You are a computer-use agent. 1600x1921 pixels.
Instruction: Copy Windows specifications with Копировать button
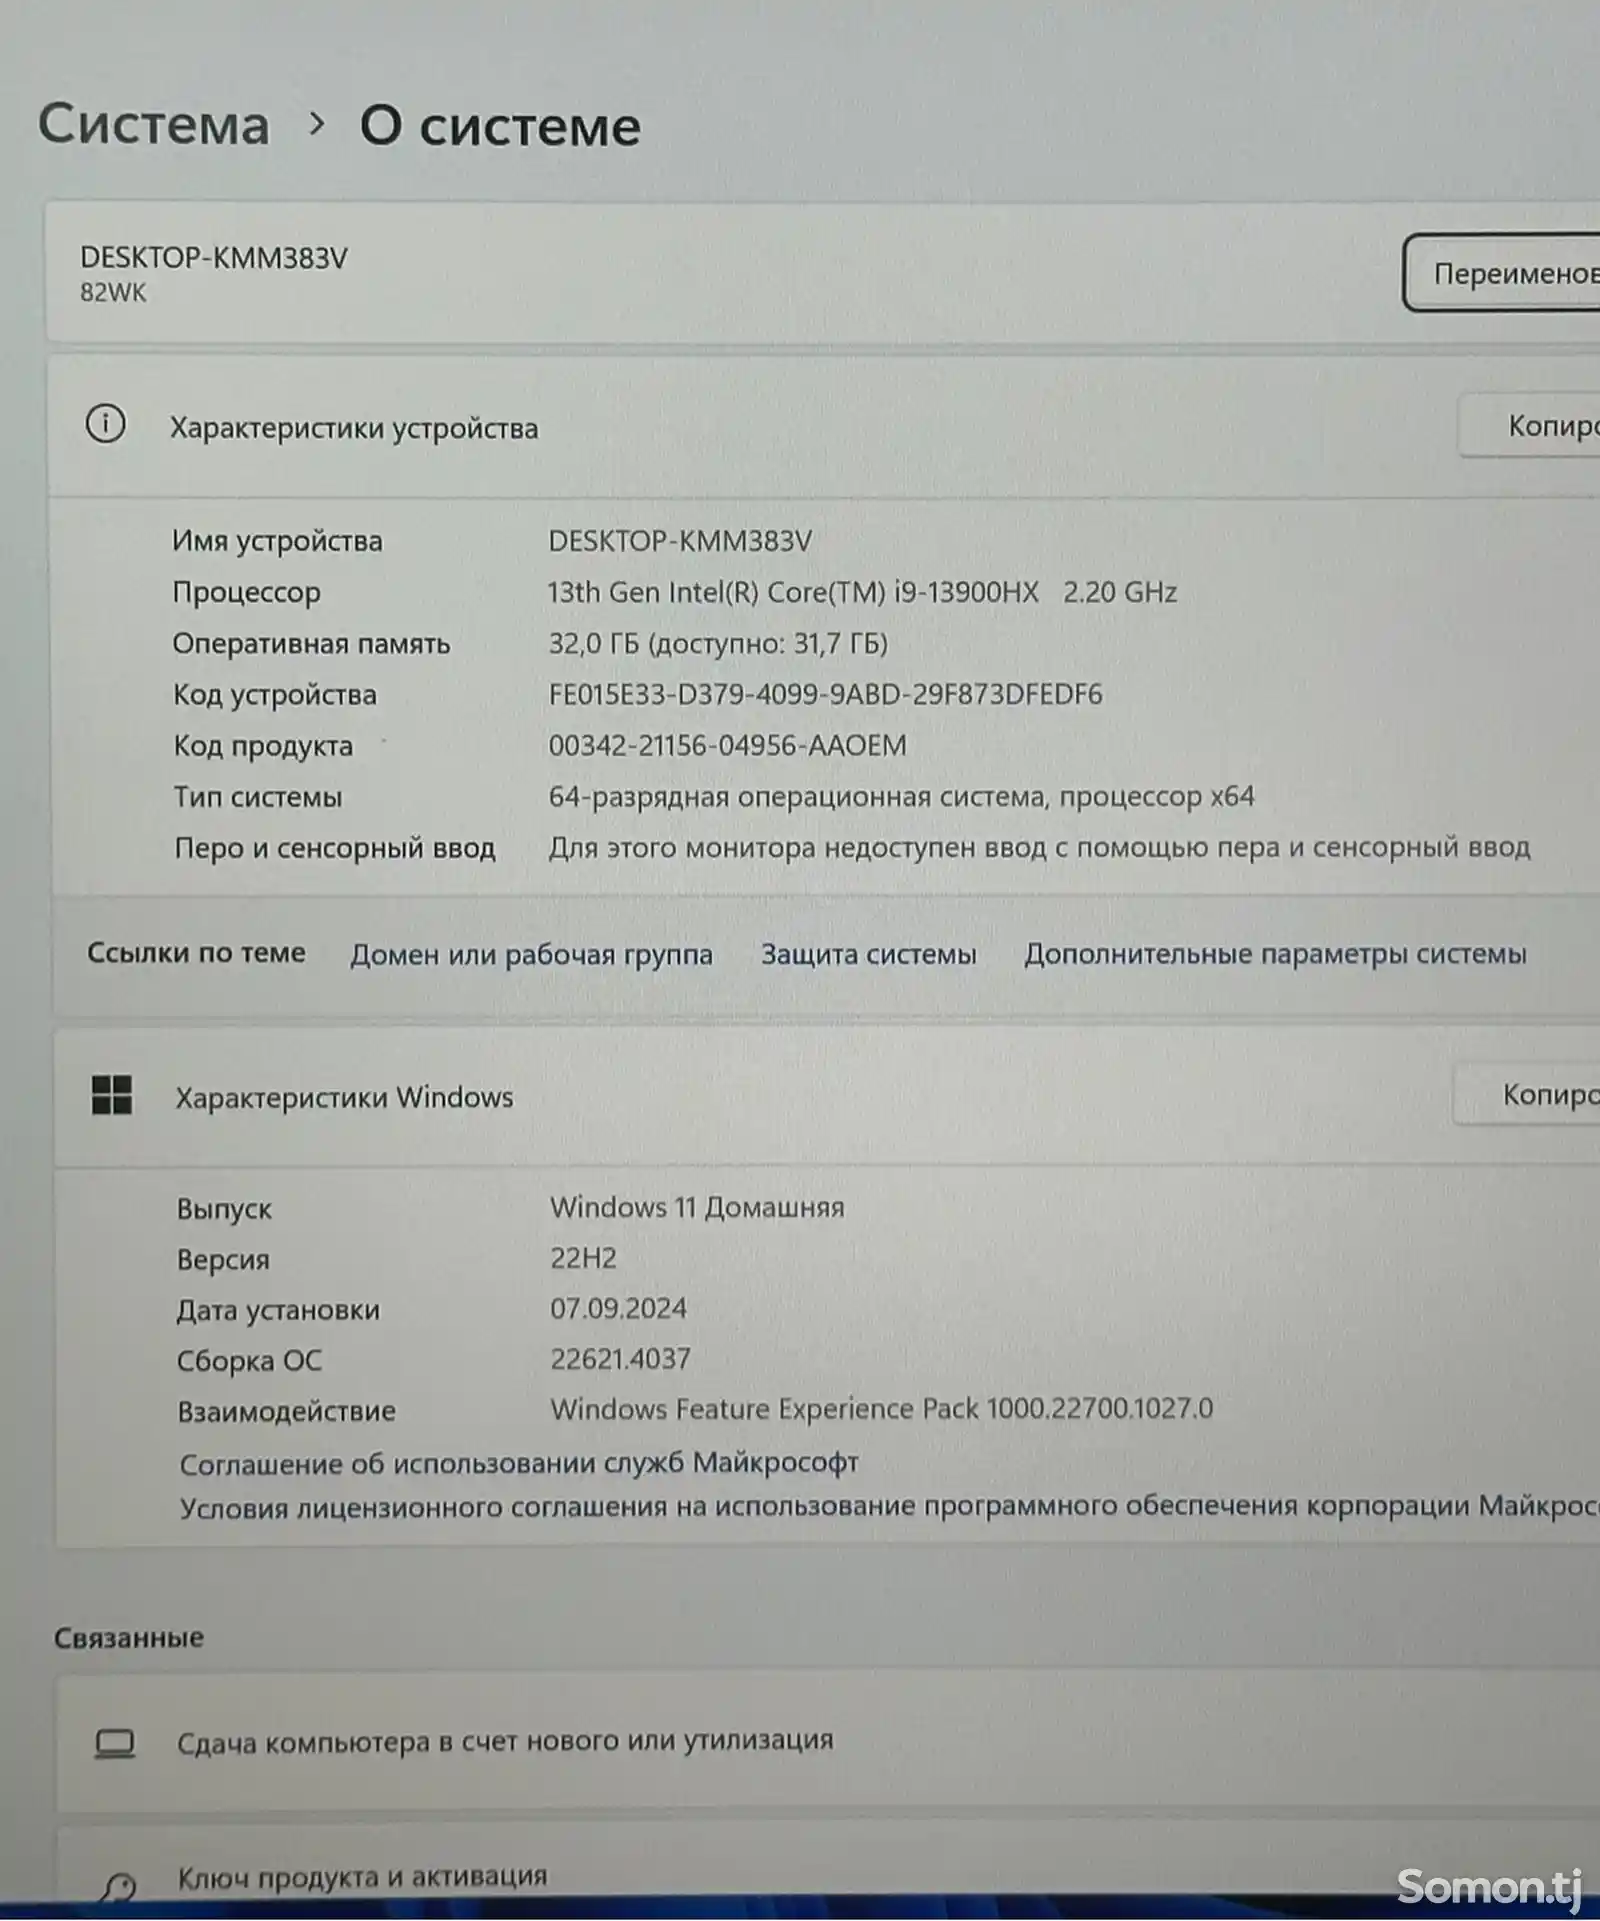[x=1527, y=1095]
